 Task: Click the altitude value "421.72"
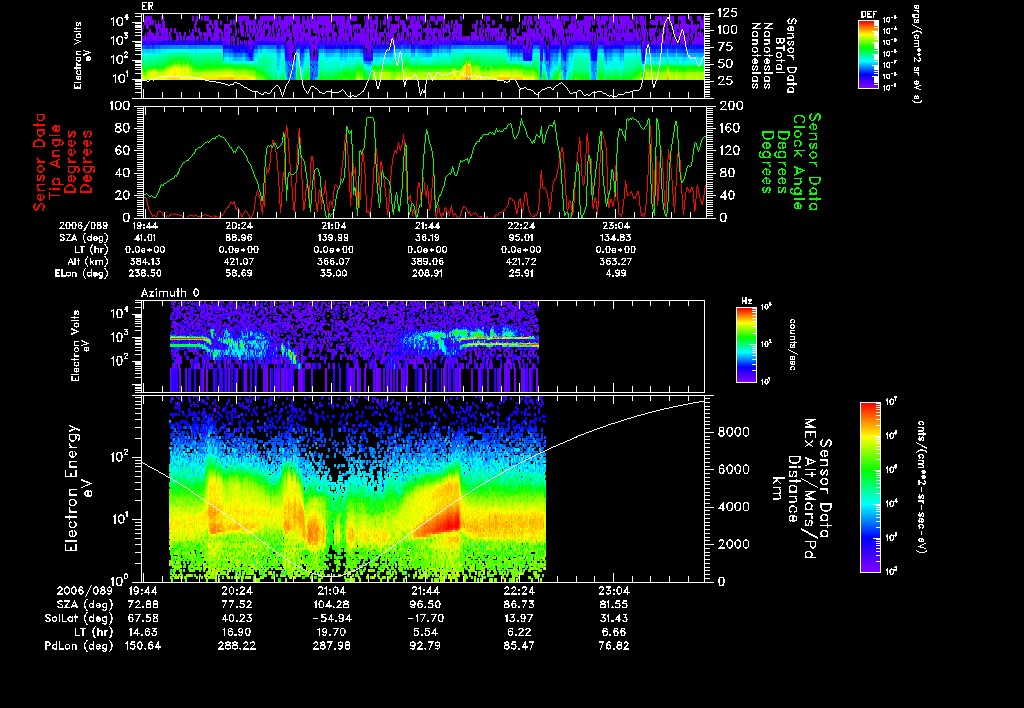pyautogui.click(x=521, y=261)
